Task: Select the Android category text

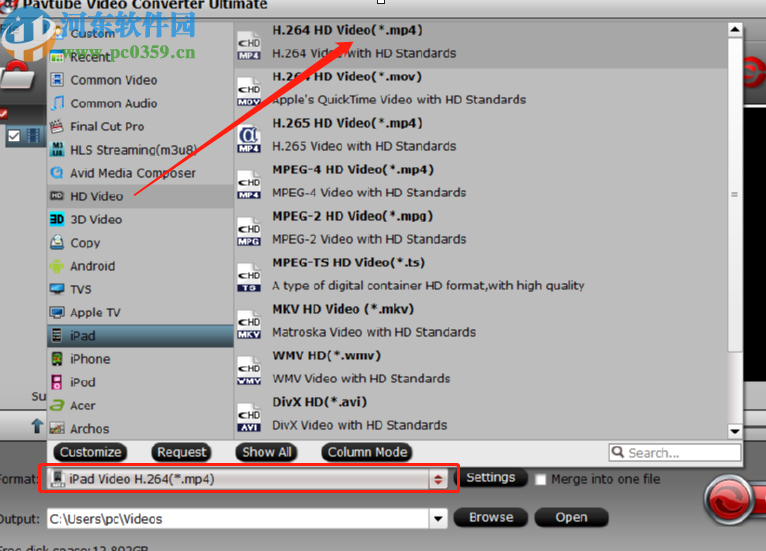Action: (93, 266)
